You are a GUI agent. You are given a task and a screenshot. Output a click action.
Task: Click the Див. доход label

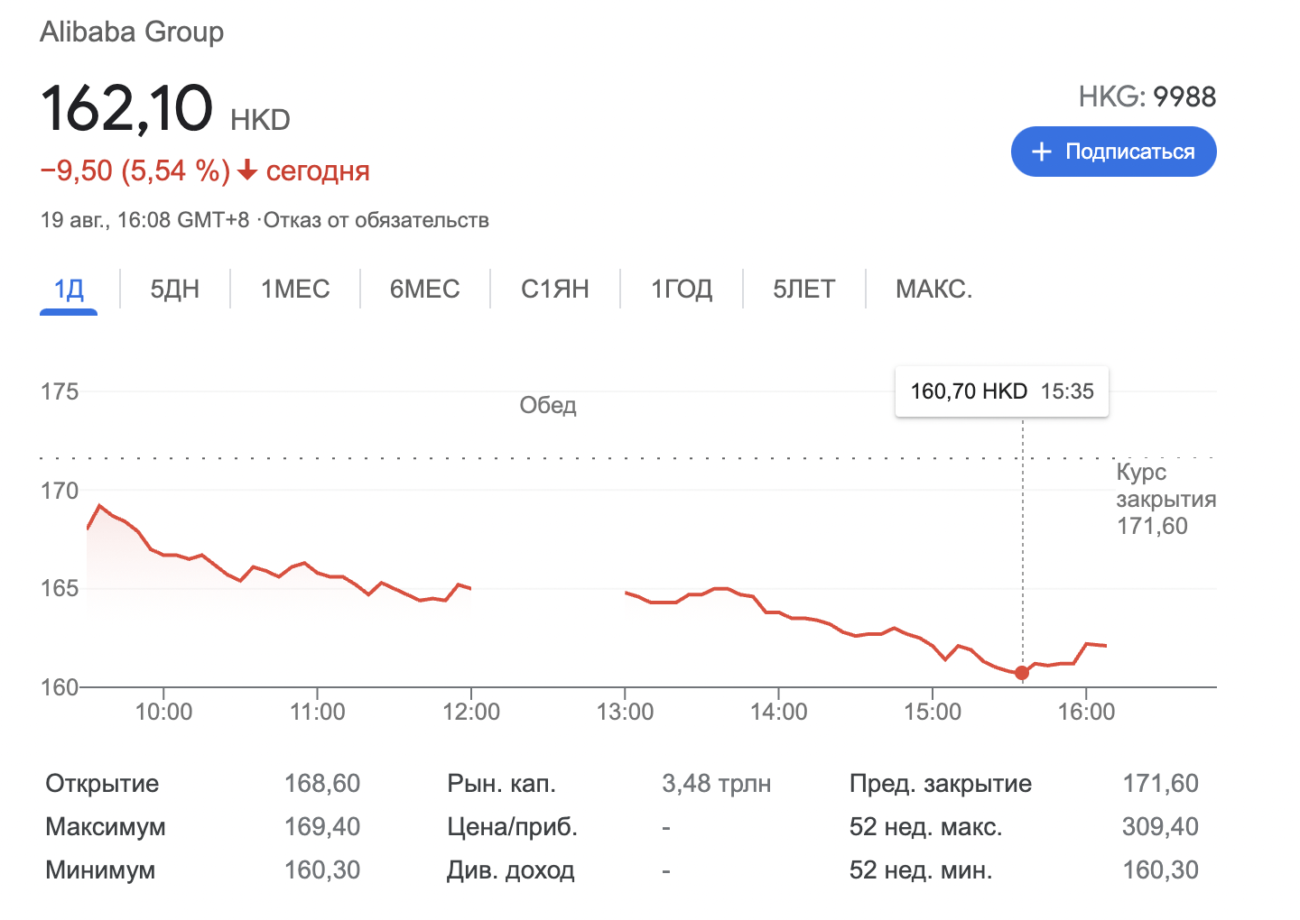click(510, 871)
